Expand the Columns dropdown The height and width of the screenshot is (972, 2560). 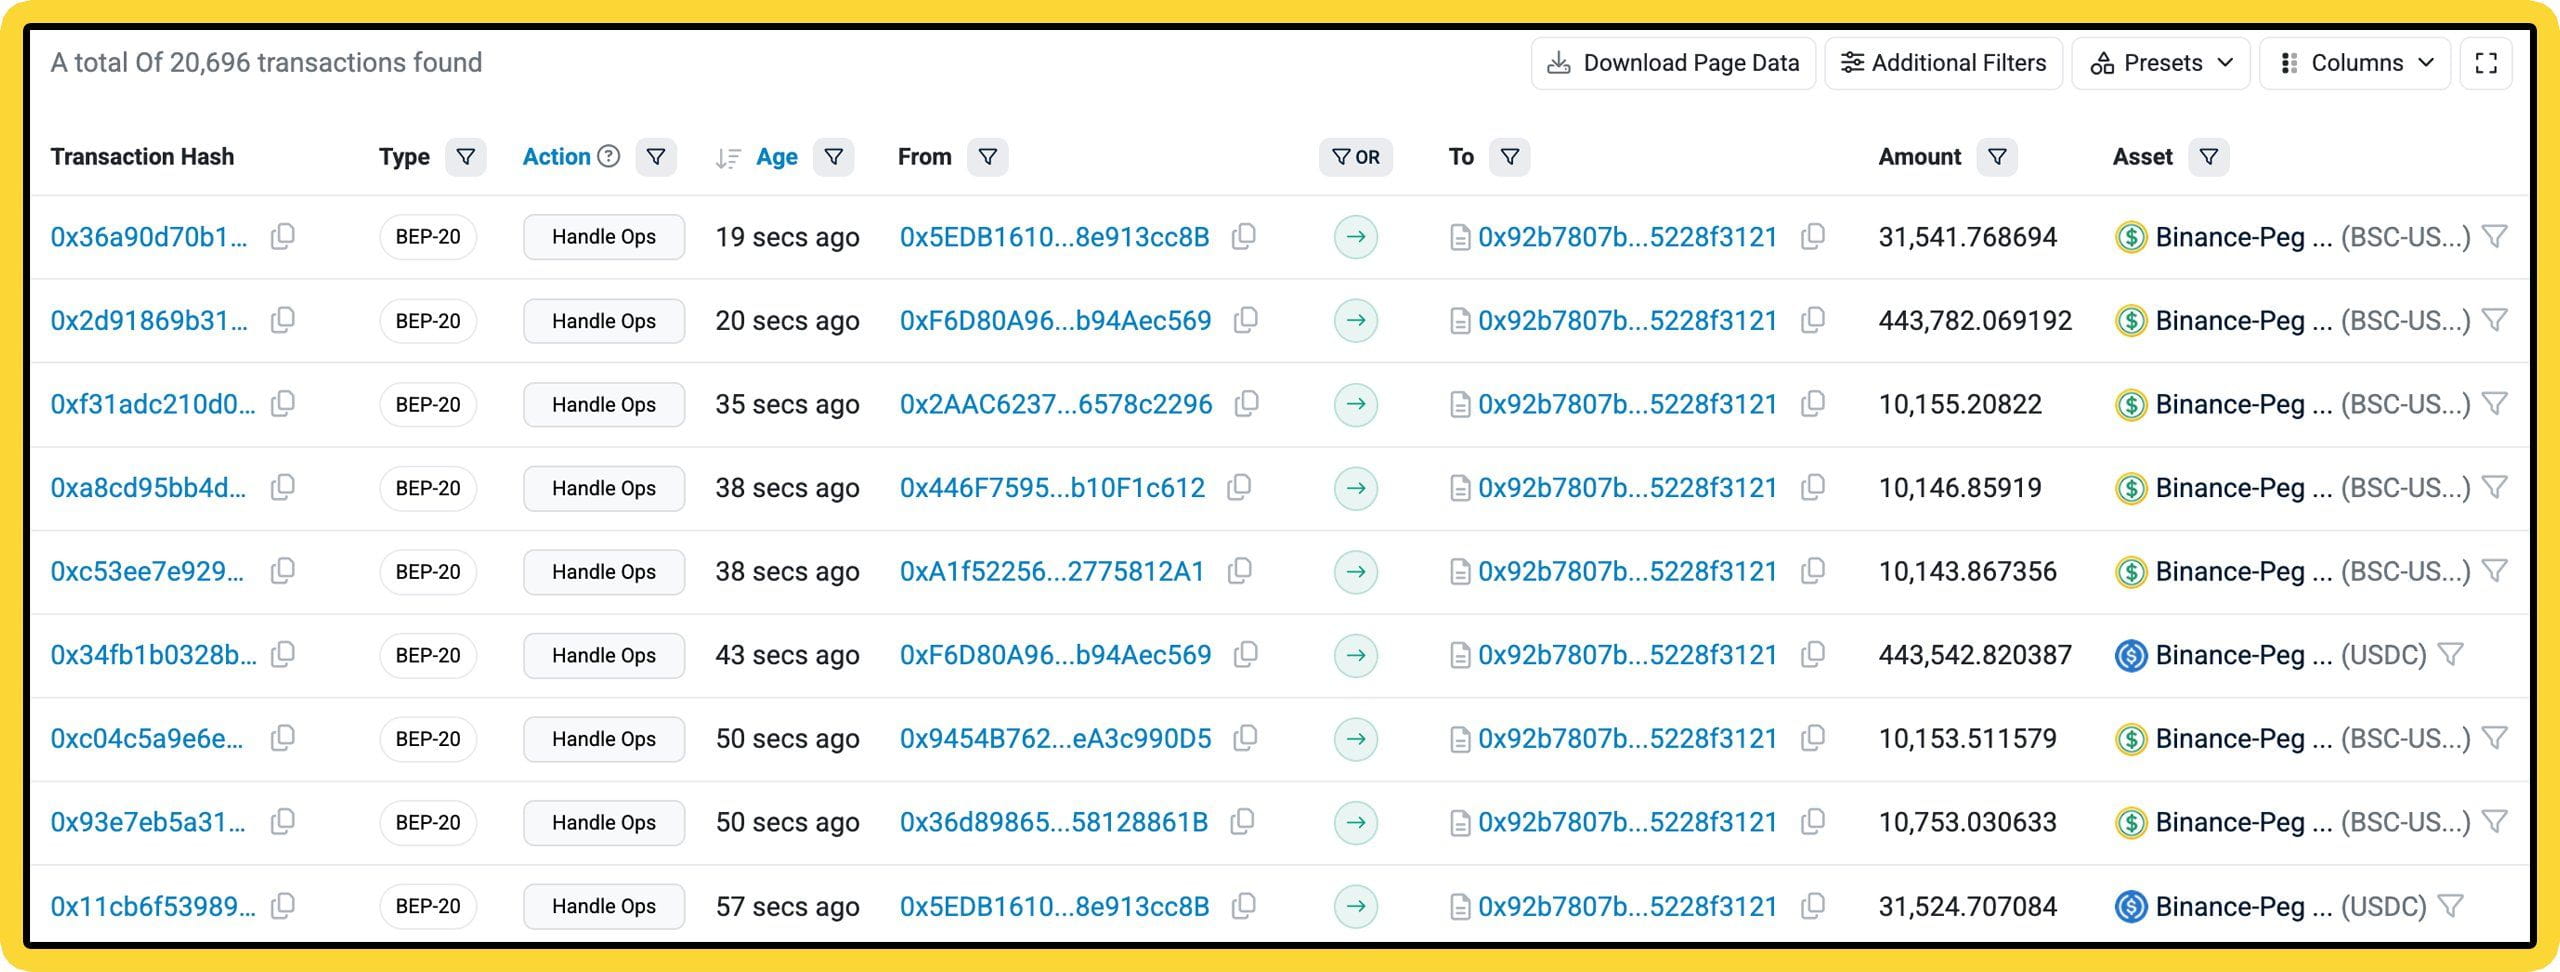(2355, 63)
